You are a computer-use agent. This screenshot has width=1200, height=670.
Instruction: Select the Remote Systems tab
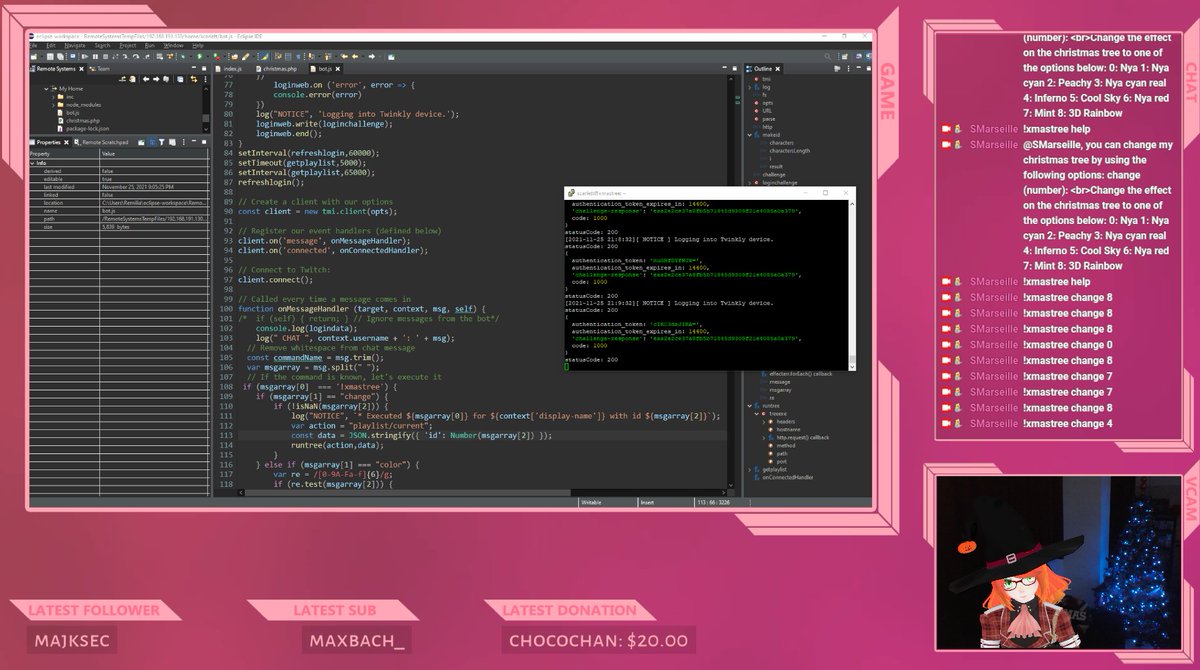pos(58,68)
